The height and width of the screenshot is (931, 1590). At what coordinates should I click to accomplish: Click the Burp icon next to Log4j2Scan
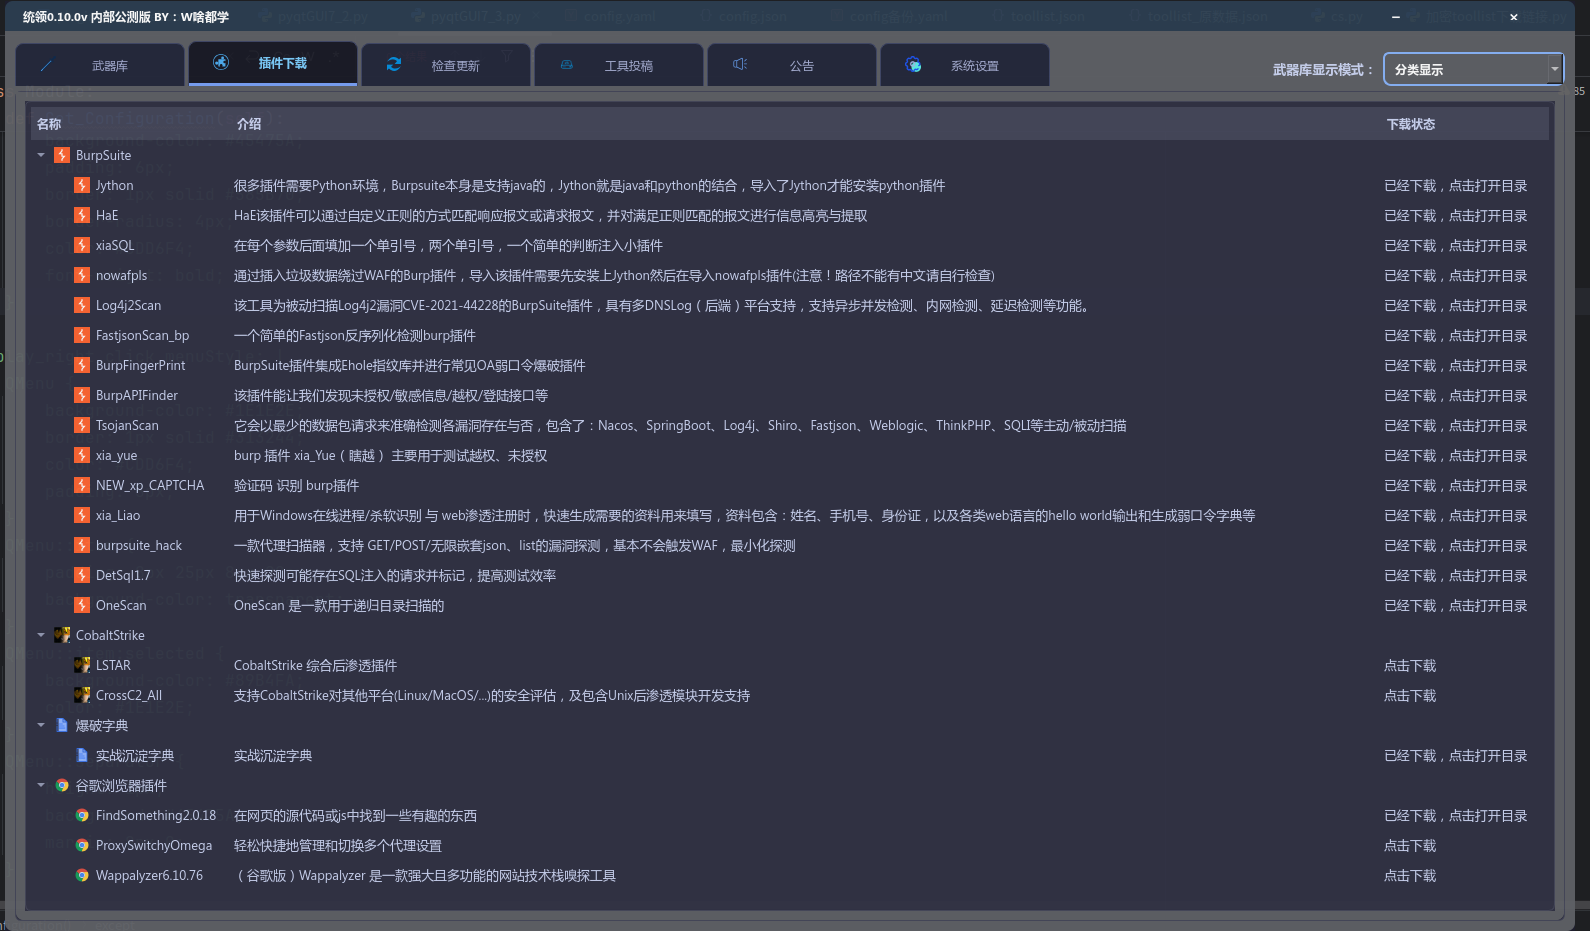coord(82,305)
